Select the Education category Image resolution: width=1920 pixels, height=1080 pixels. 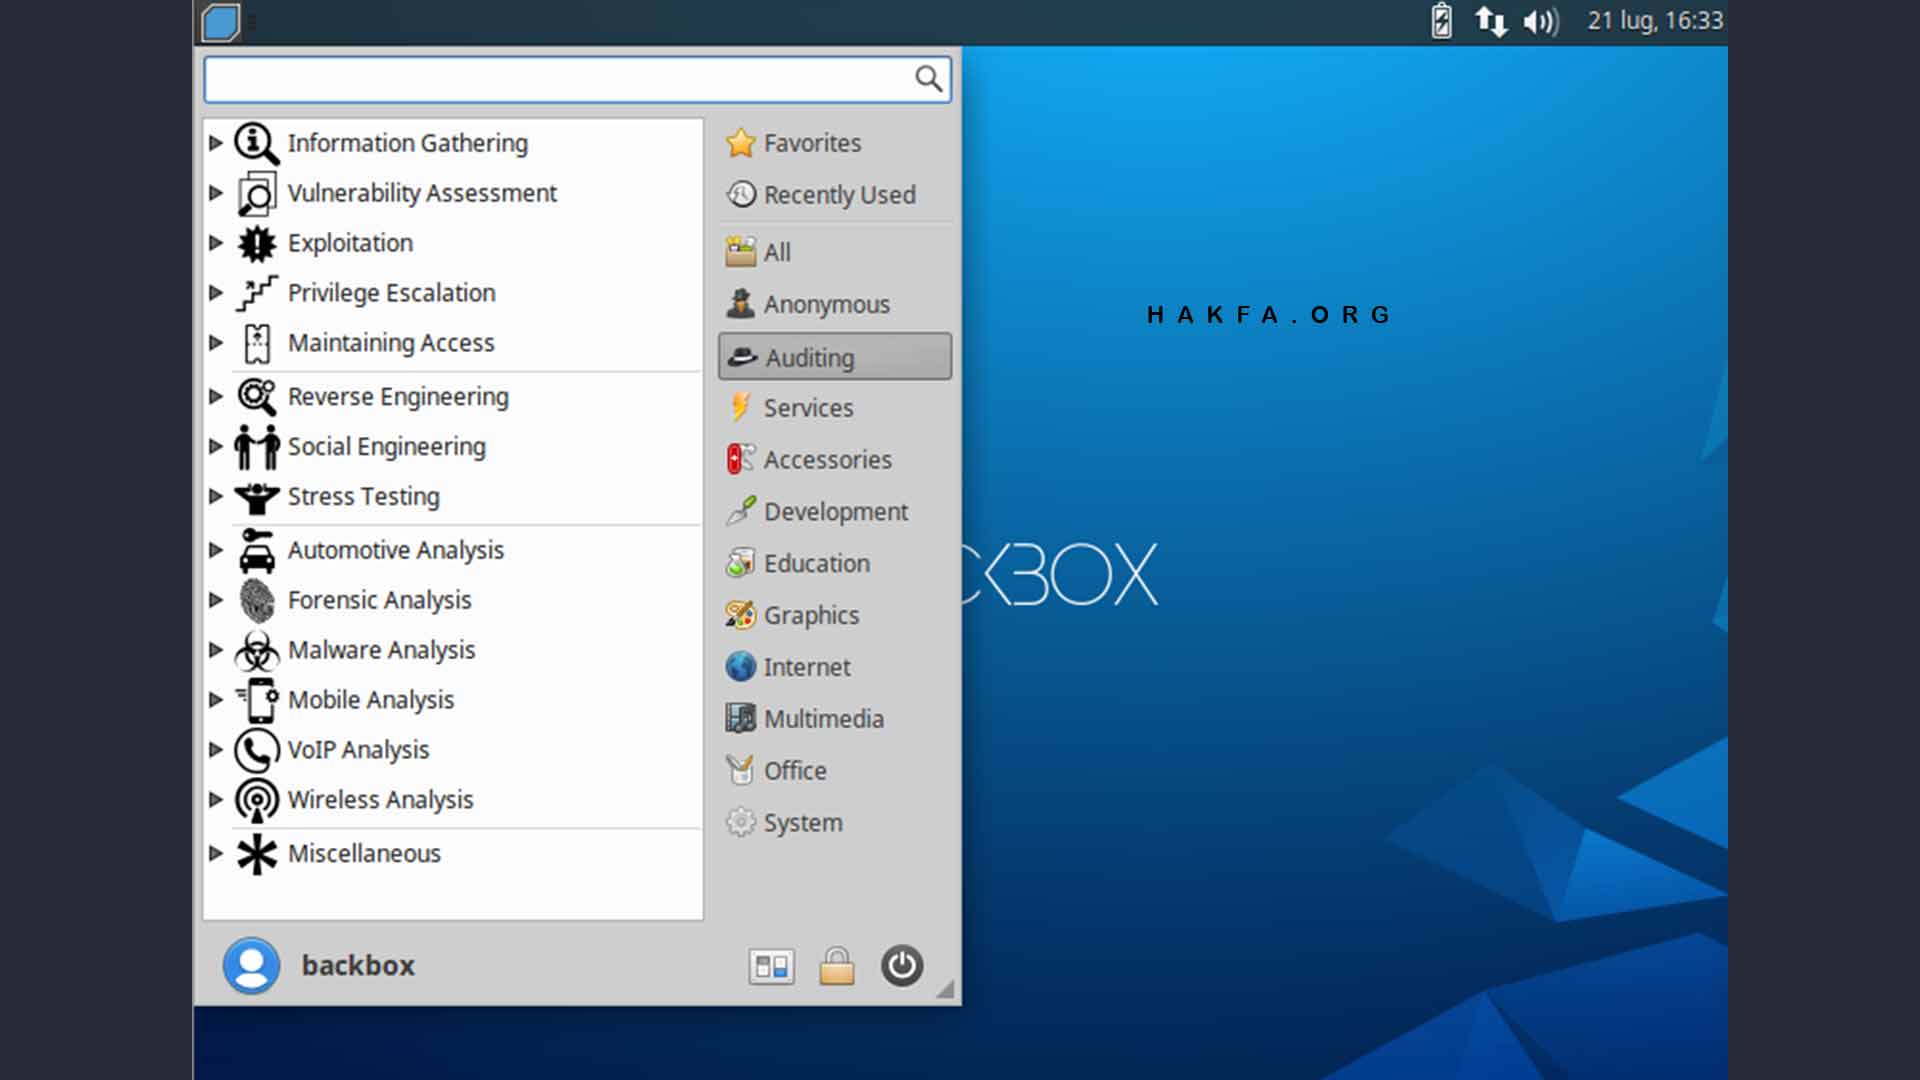click(835, 564)
